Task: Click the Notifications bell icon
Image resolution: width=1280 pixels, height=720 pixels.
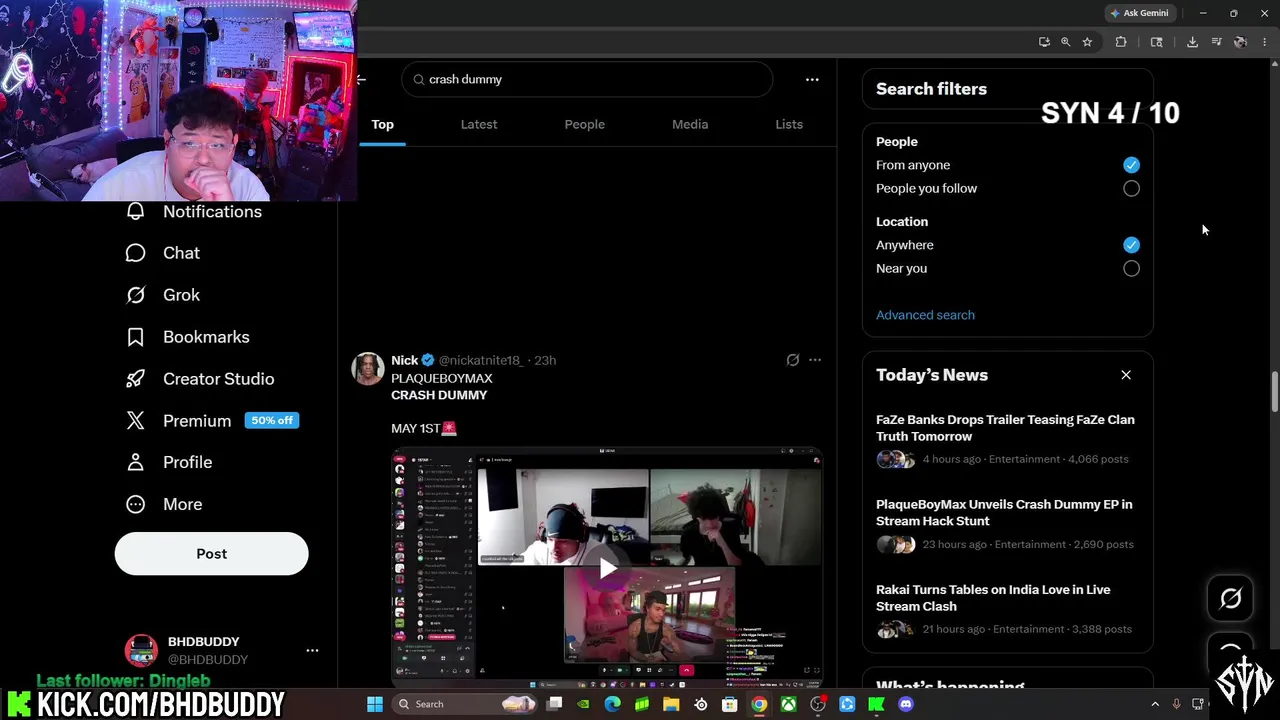Action: point(135,211)
